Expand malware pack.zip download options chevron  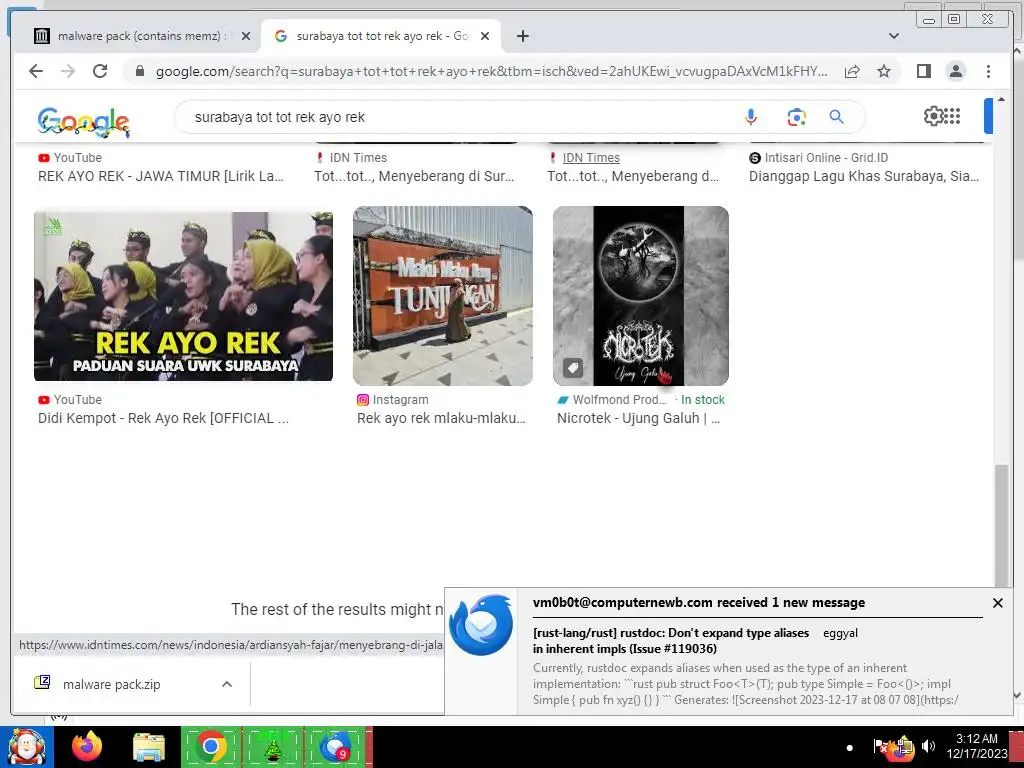(227, 684)
